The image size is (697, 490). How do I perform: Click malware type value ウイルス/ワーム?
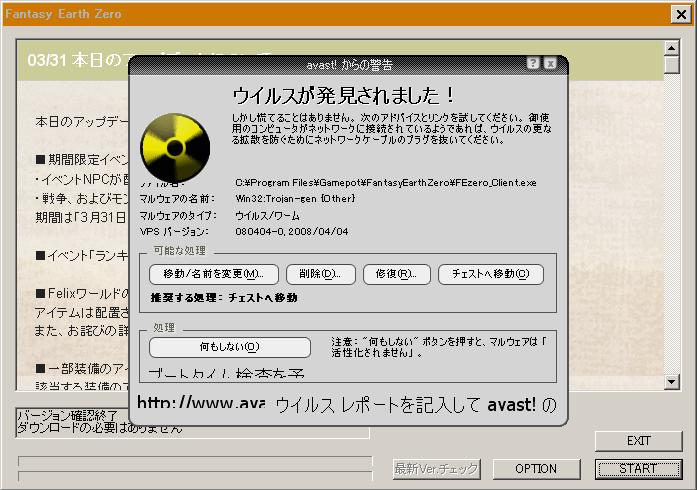267,216
